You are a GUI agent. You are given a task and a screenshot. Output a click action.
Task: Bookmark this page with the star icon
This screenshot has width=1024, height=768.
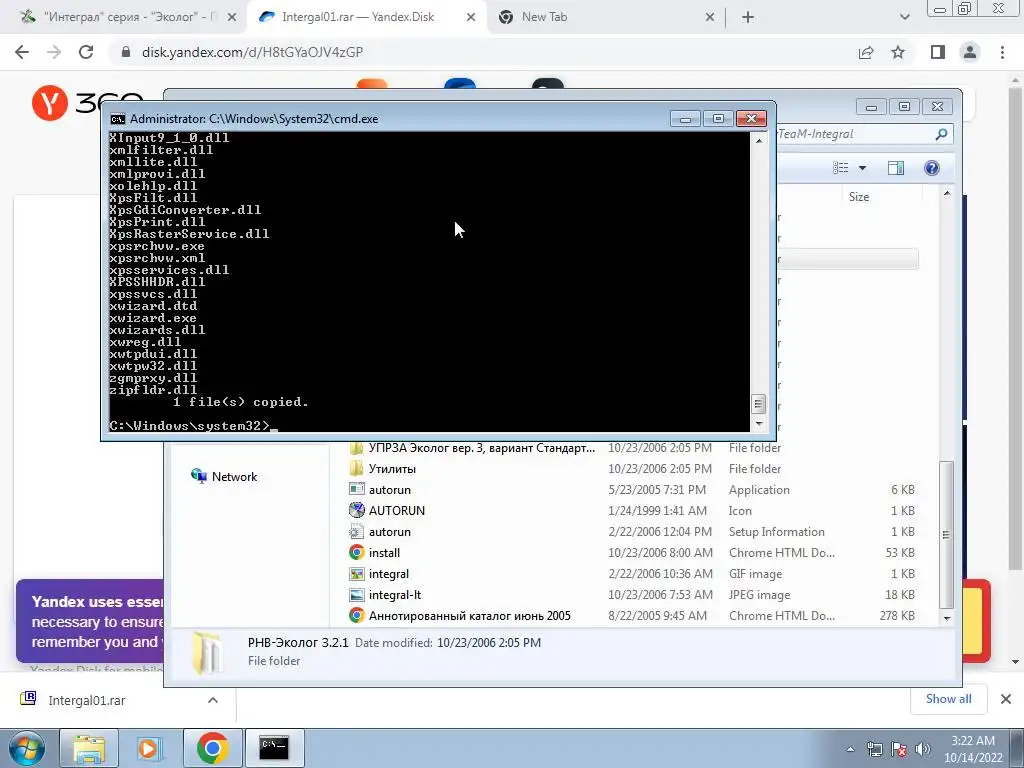tap(898, 52)
